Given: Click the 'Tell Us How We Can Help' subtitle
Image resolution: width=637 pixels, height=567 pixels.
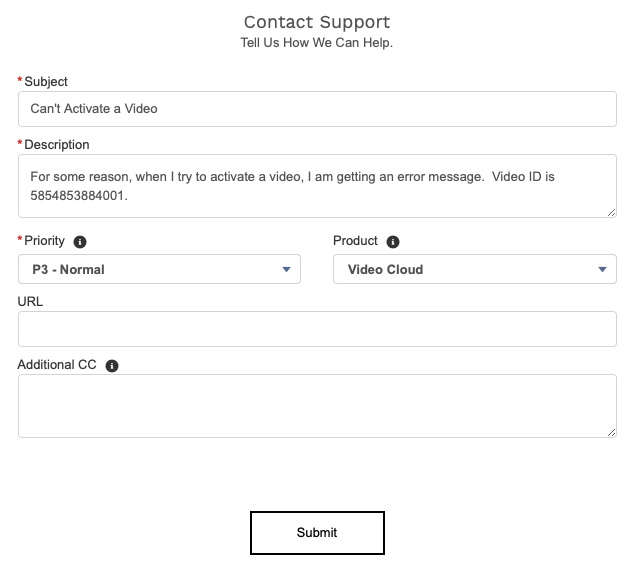Looking at the screenshot, I should [x=317, y=43].
